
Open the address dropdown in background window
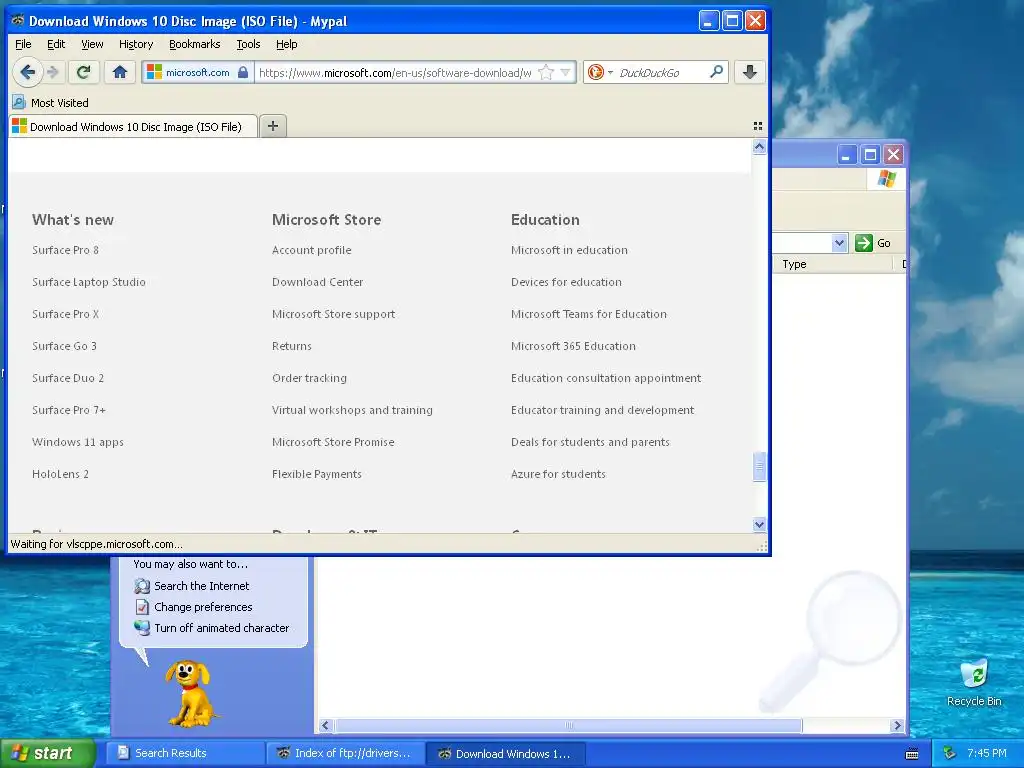click(839, 243)
